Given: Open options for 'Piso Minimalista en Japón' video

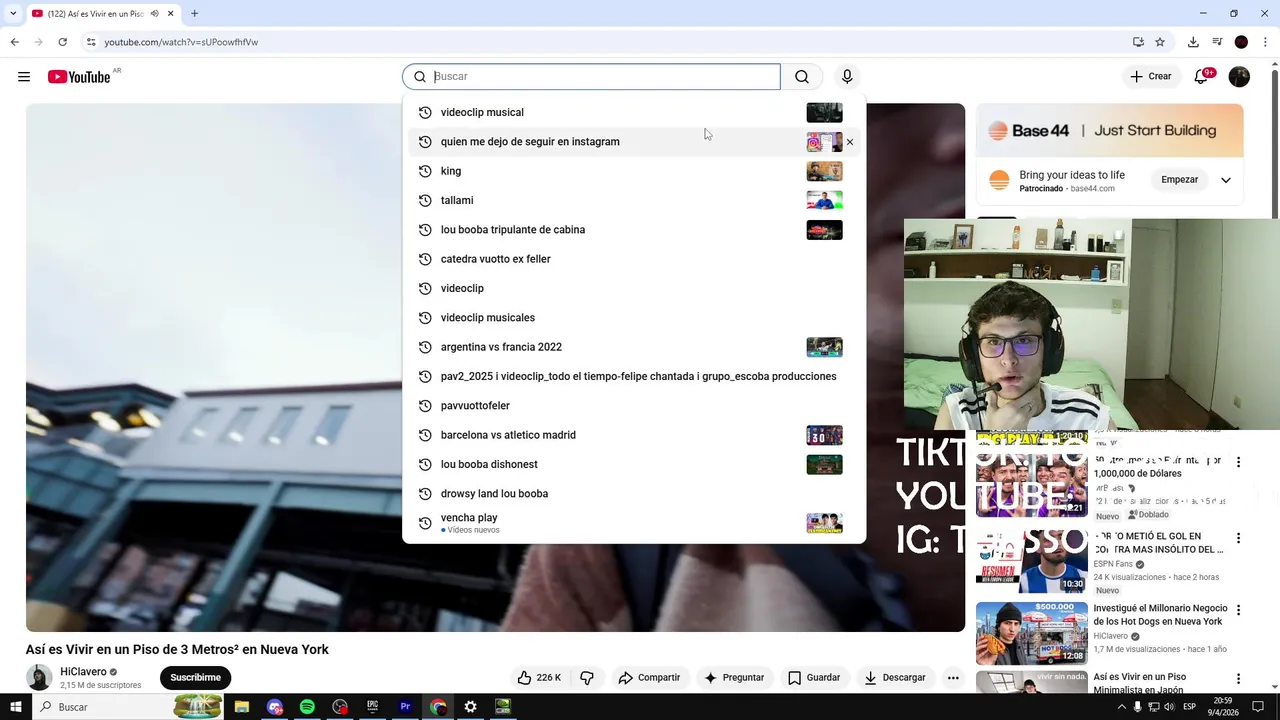Looking at the screenshot, I should pyautogui.click(x=1238, y=679).
